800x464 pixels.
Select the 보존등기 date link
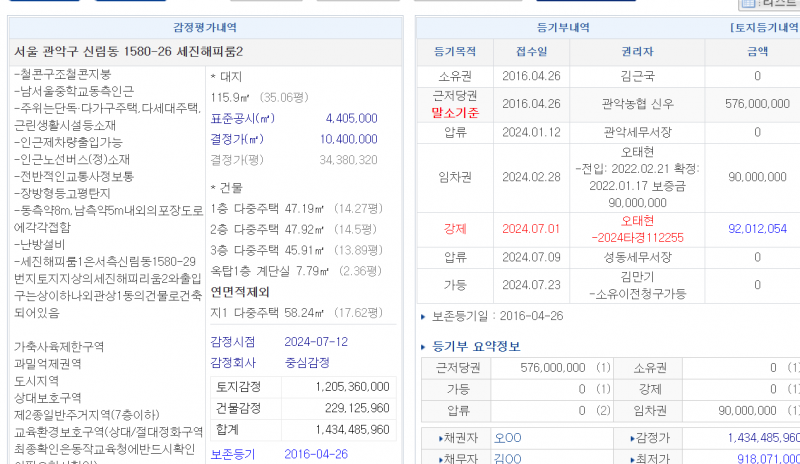315,454
